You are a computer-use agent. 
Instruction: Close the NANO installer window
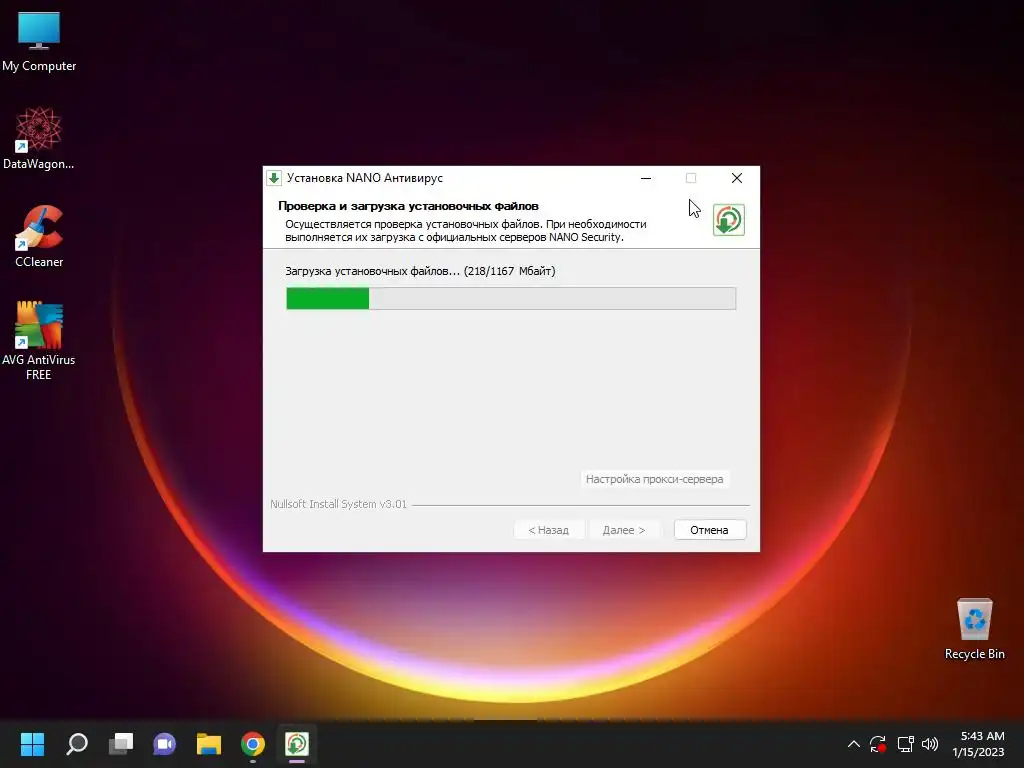click(x=737, y=178)
